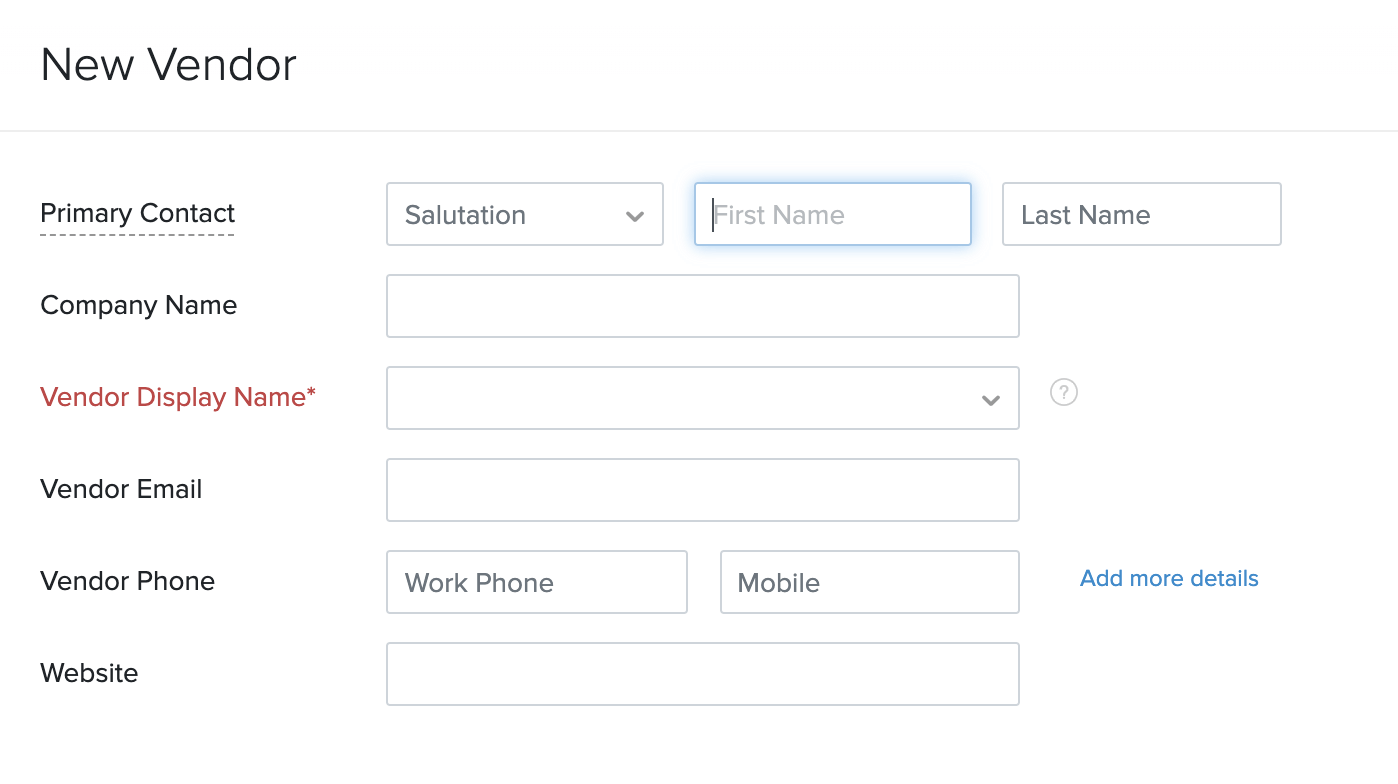Click the chevron on the Salutation selector
This screenshot has height=784, width=1398.
coord(637,214)
